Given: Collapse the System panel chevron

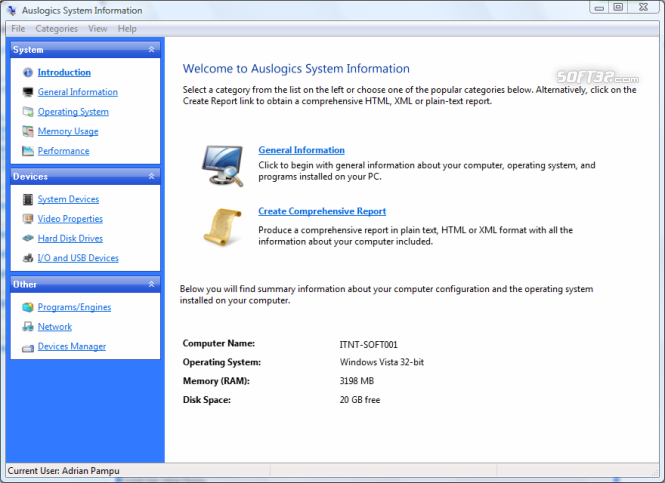Looking at the screenshot, I should (x=151, y=50).
